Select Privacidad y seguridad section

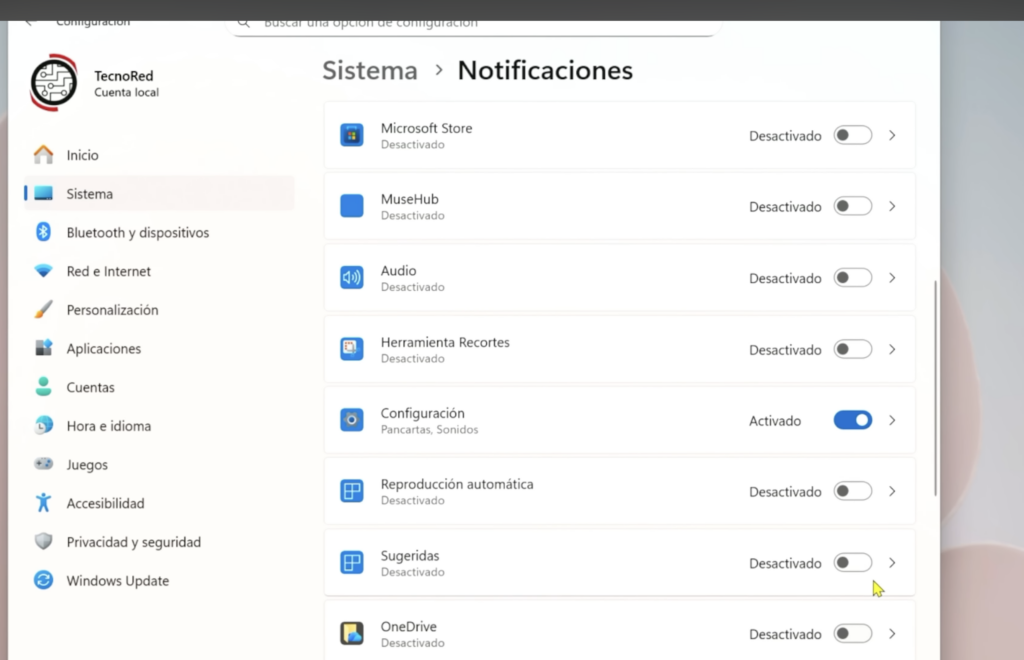(159, 541)
